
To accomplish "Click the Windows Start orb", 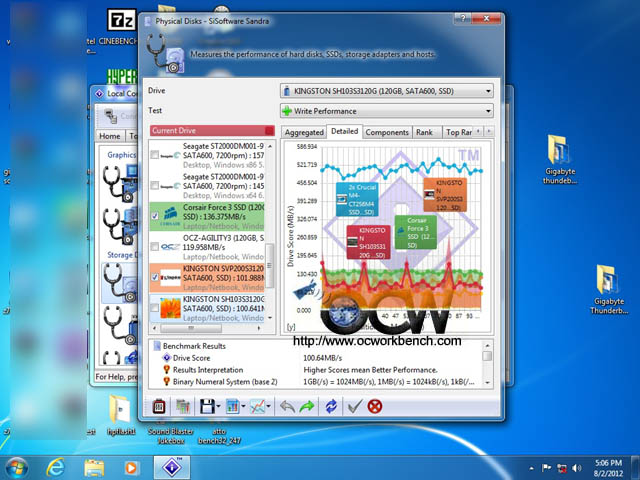I will 17,468.
